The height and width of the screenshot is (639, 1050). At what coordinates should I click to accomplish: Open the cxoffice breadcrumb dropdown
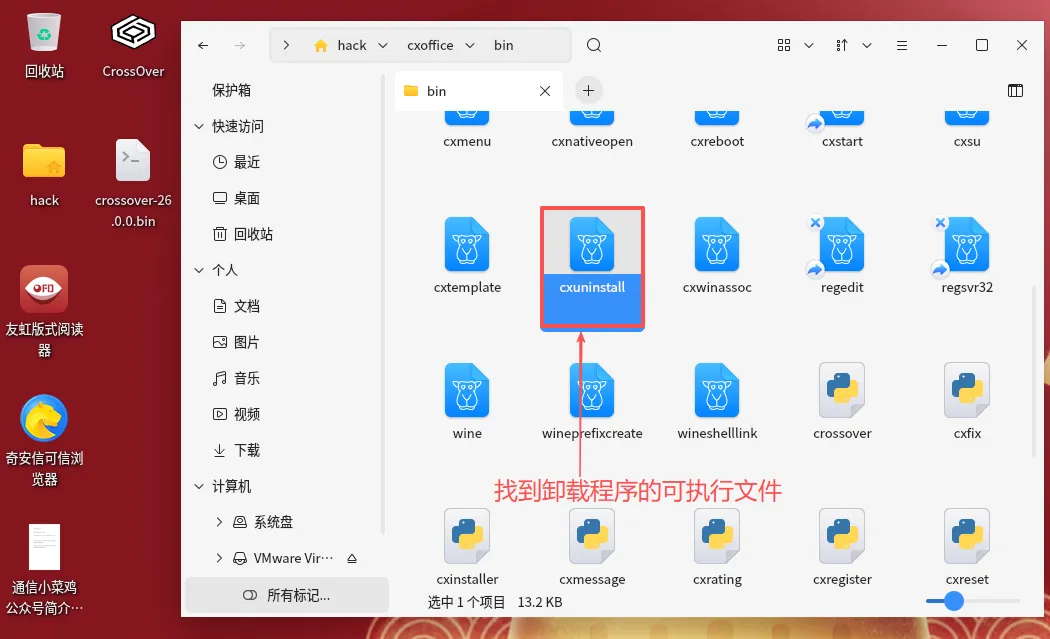(469, 45)
